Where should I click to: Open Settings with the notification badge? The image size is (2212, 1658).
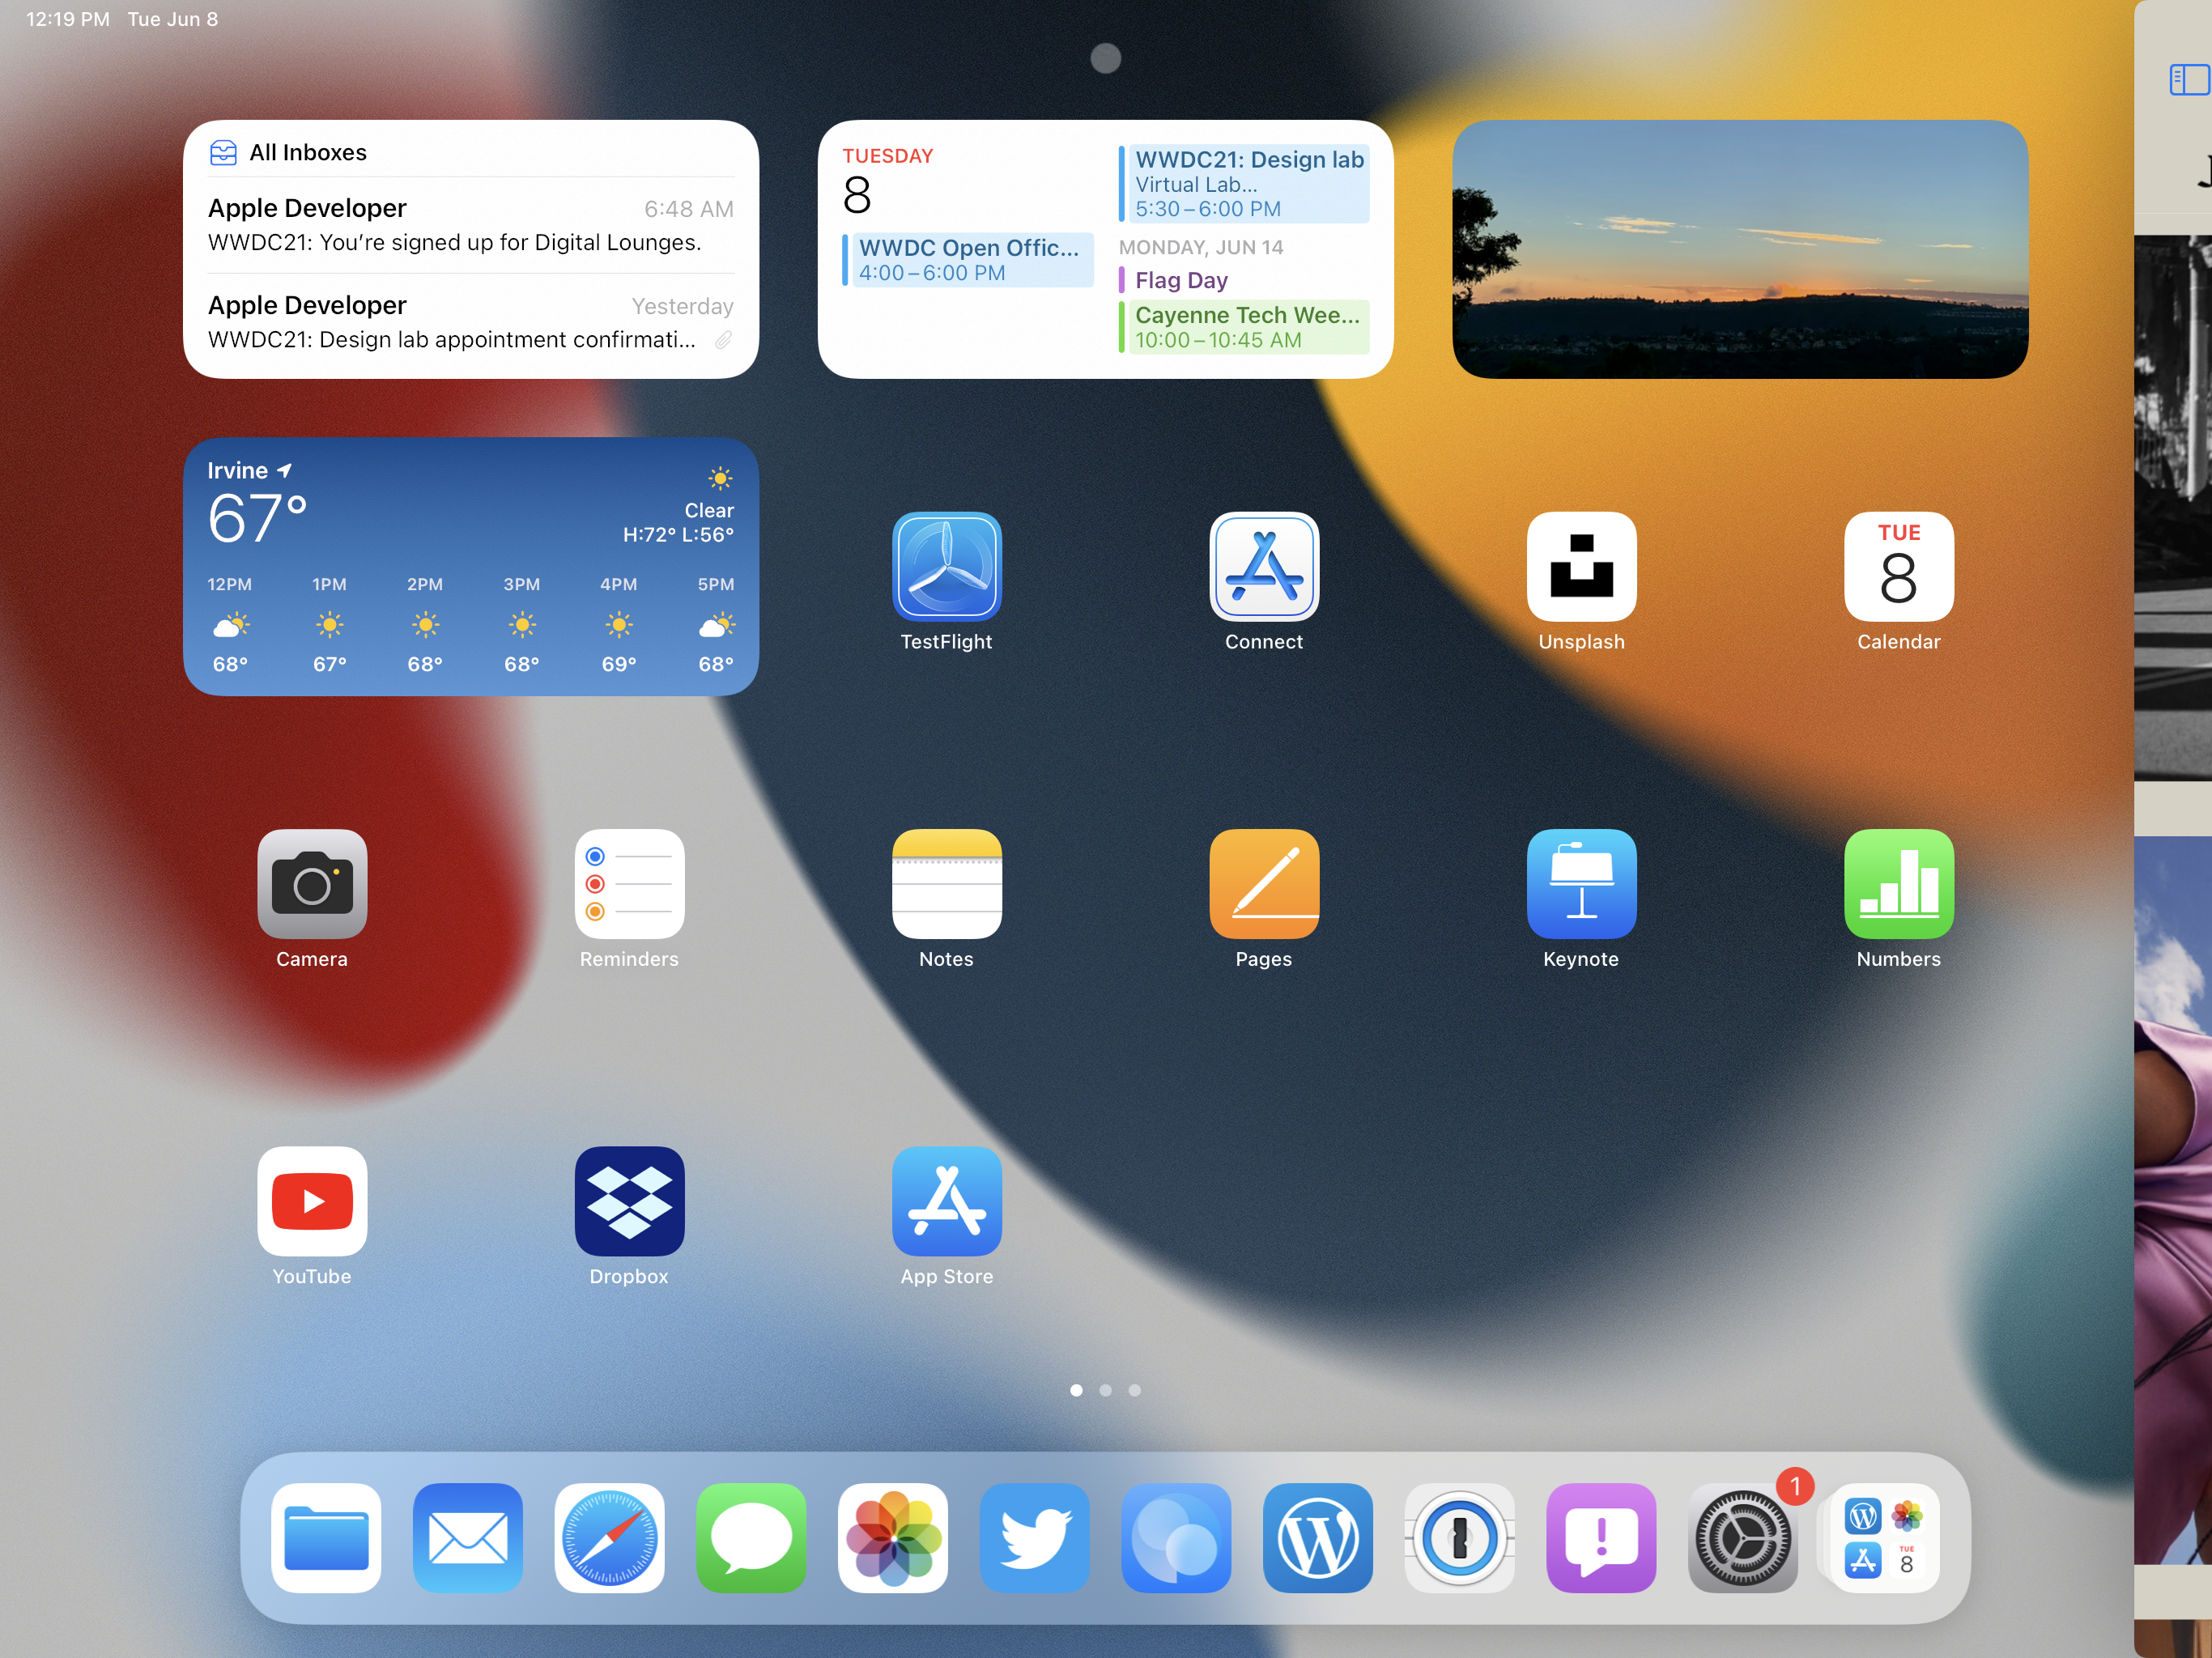coord(1743,1537)
